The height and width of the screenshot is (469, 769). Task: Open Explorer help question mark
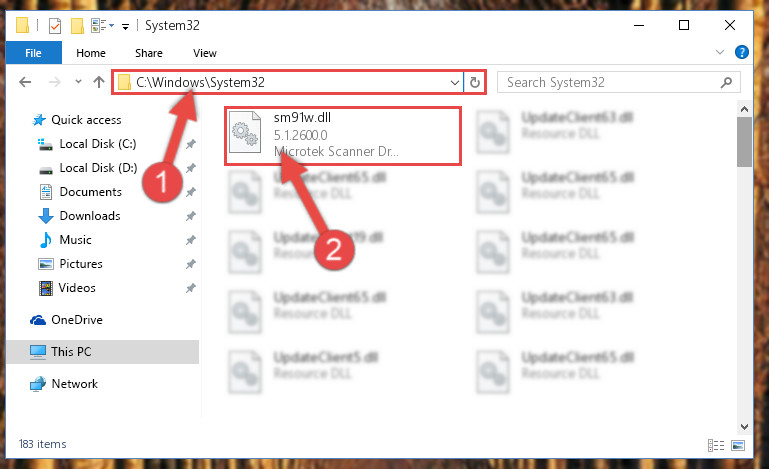742,52
